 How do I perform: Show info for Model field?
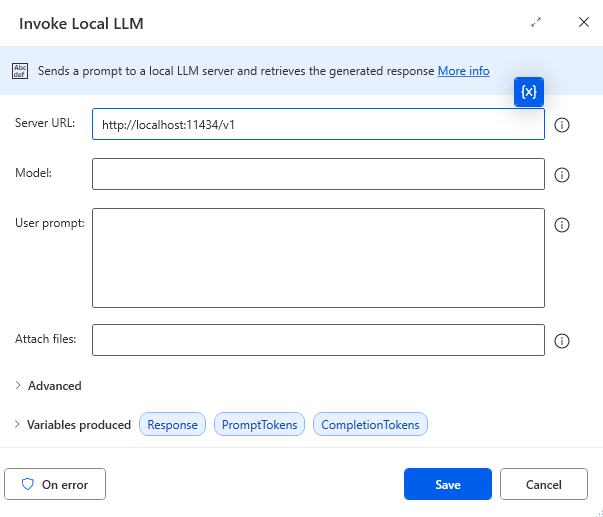coord(561,175)
